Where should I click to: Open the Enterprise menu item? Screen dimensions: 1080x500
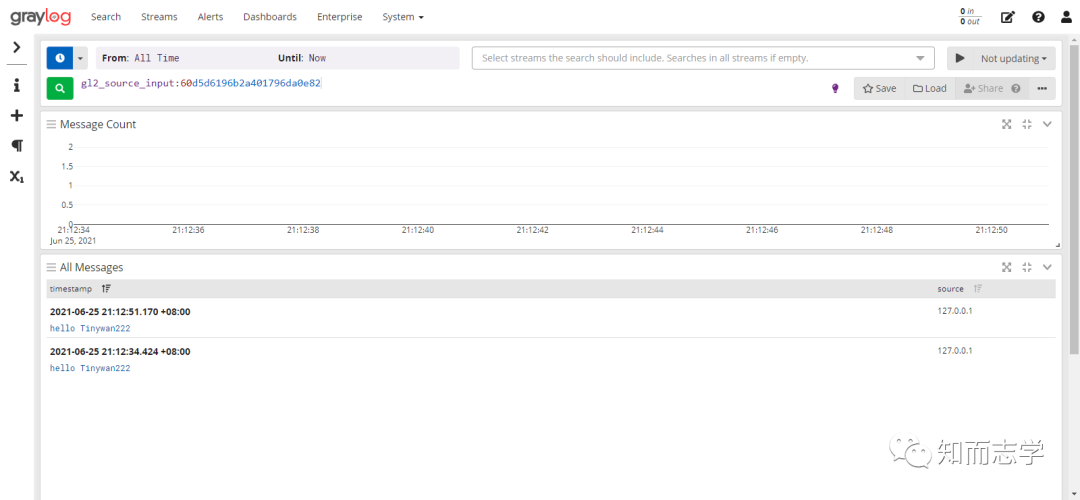point(340,17)
